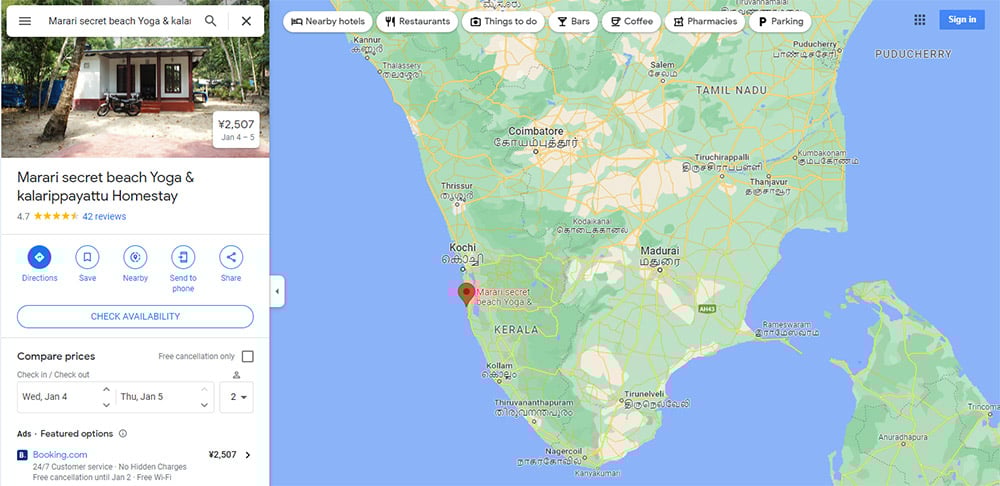The image size is (1000, 486).
Task: Click the magnifying glass search icon
Action: 210,21
